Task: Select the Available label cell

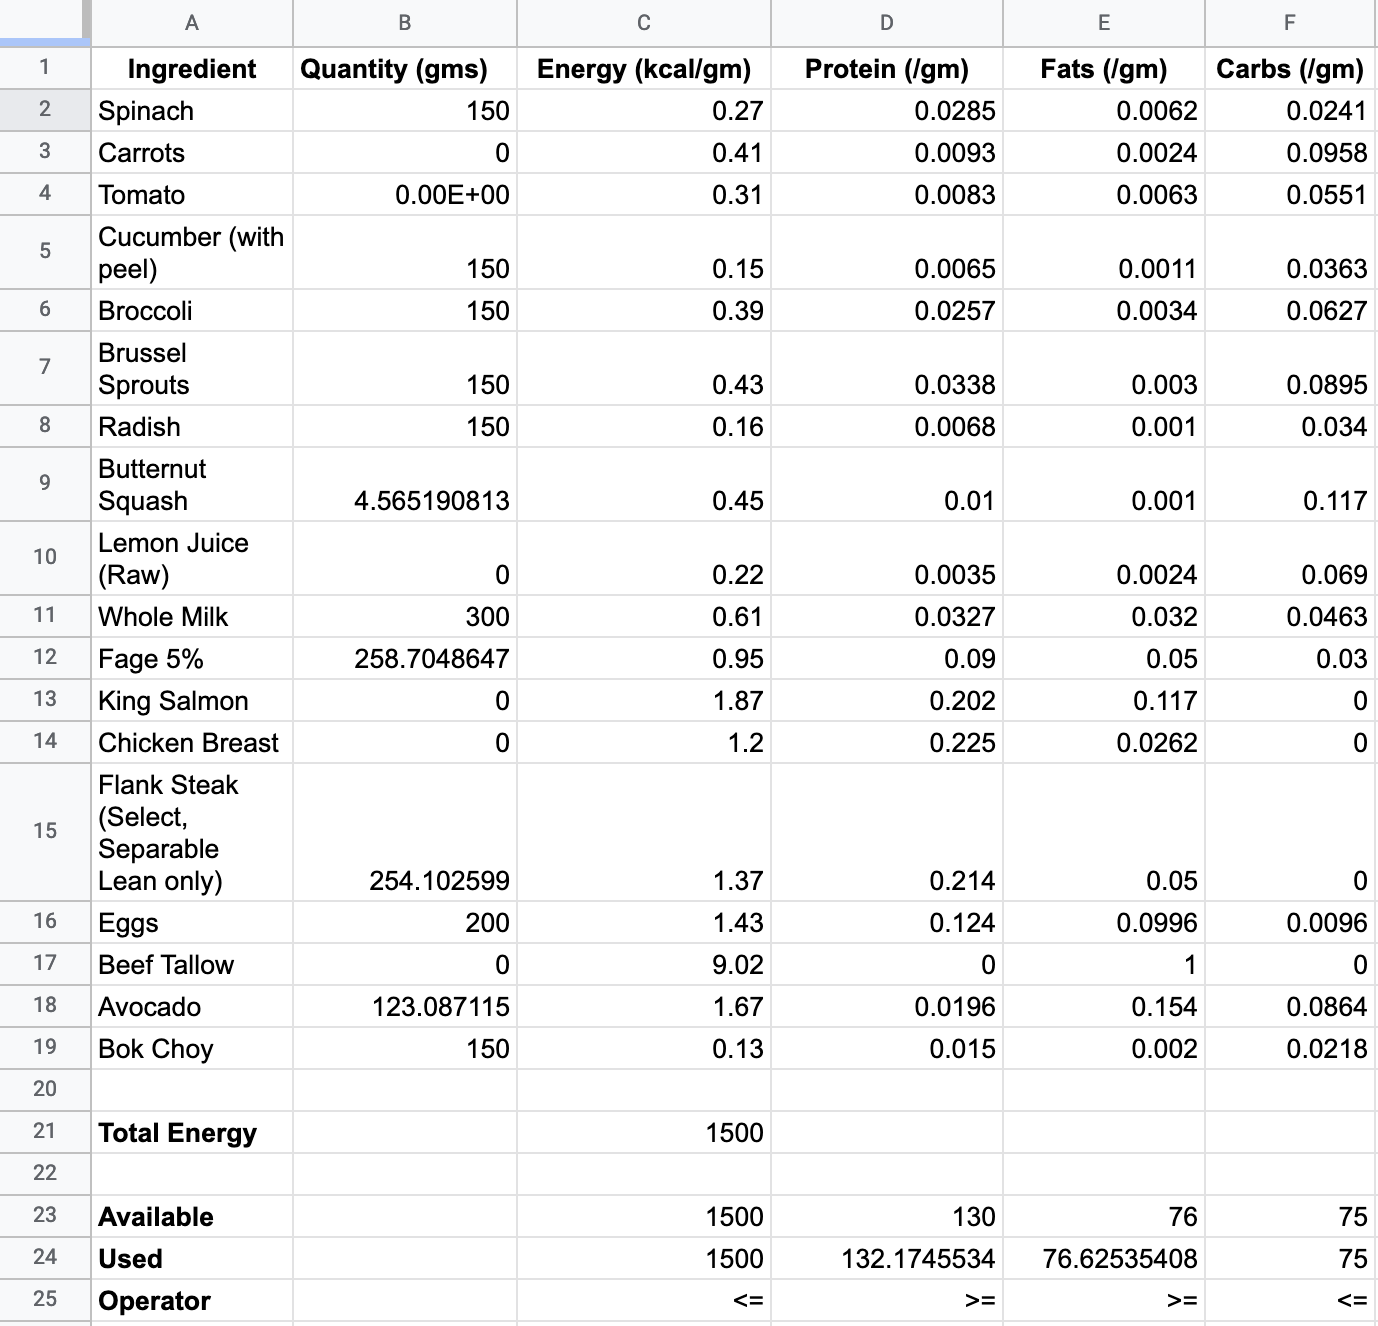Action: point(192,1216)
